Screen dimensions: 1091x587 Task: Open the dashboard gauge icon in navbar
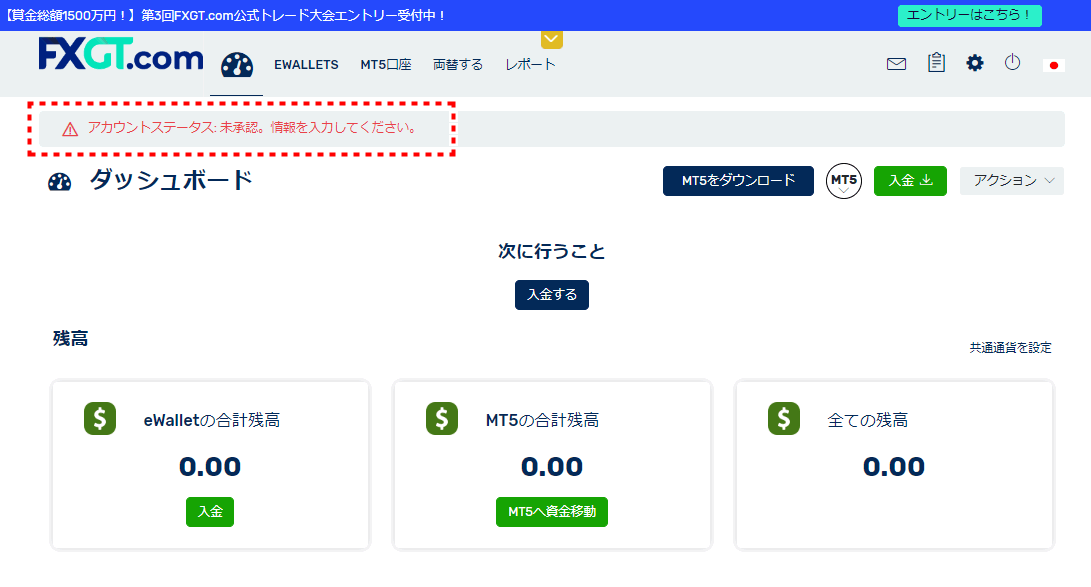pyautogui.click(x=237, y=65)
